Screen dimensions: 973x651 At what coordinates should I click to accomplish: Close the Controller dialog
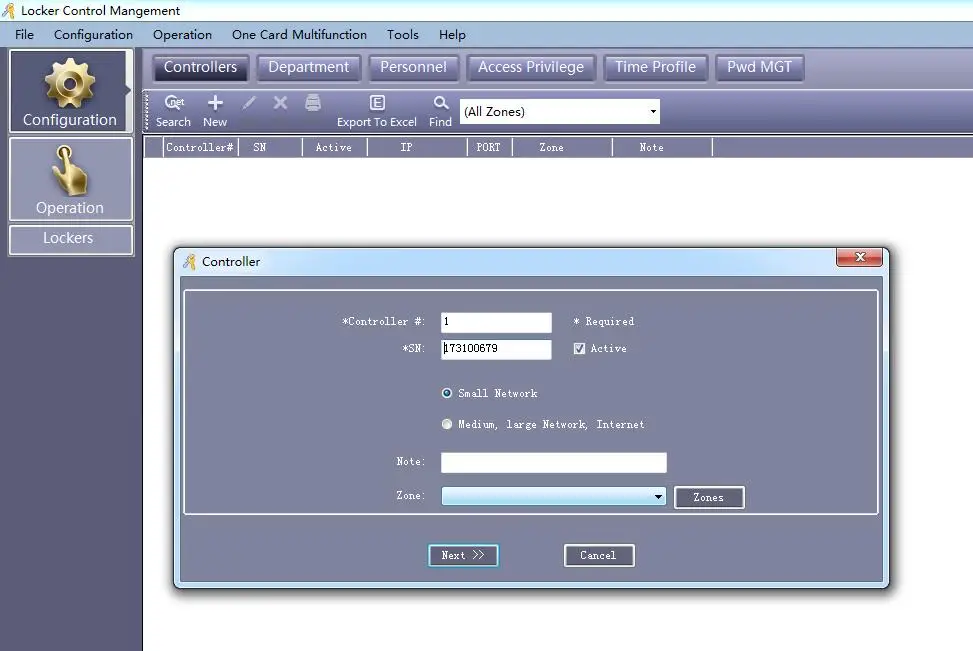[859, 257]
